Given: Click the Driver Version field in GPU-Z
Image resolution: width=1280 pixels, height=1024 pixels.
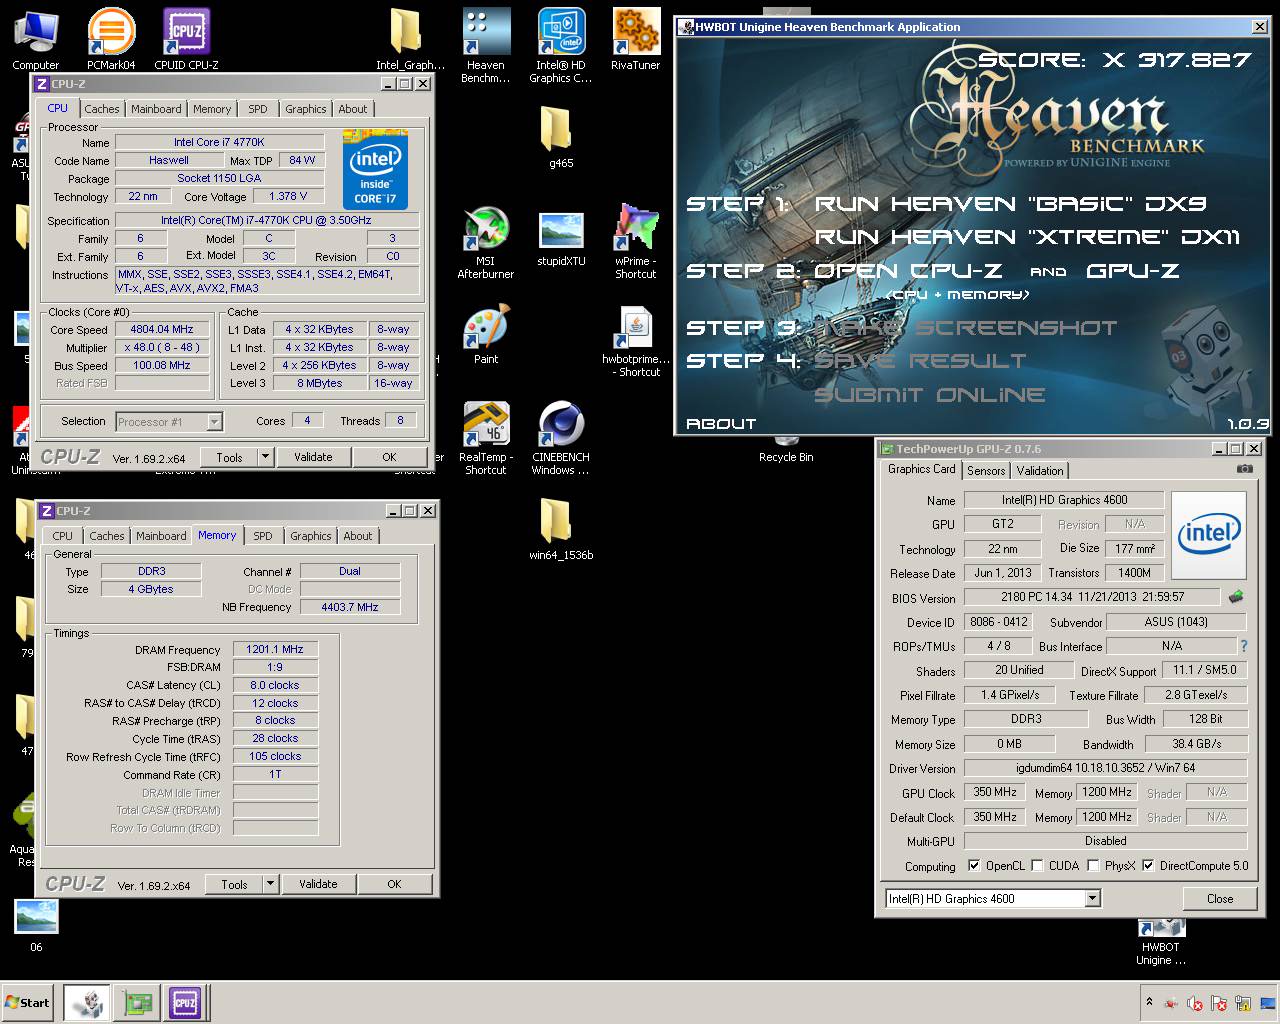Looking at the screenshot, I should pyautogui.click(x=1105, y=768).
